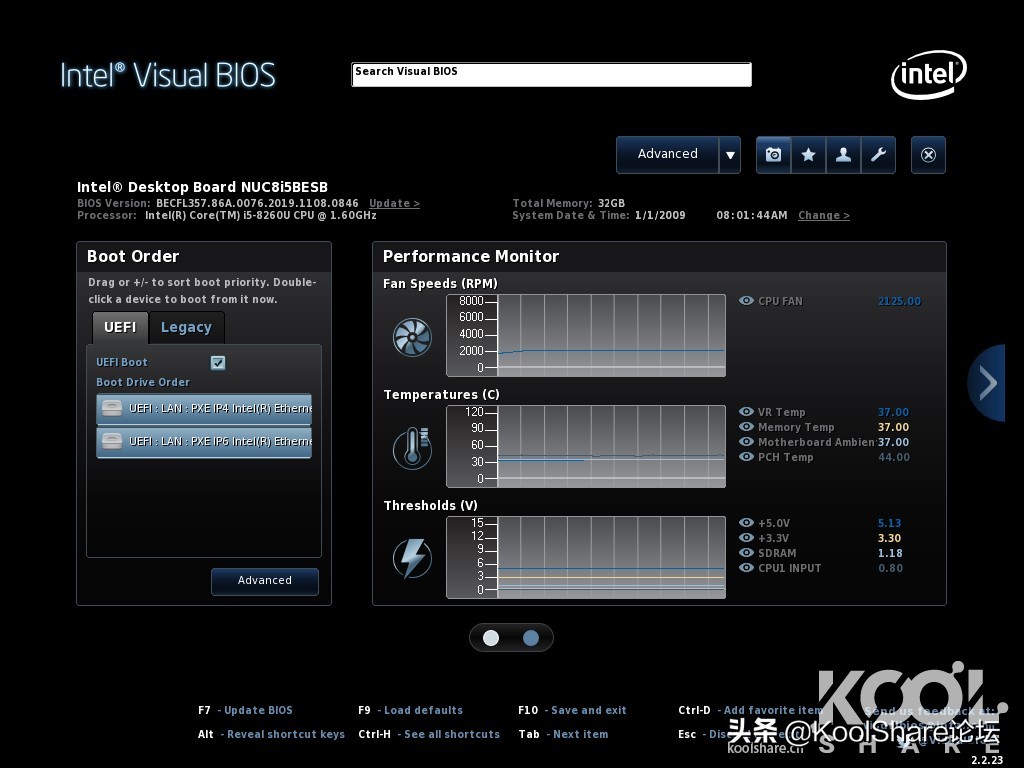Click the user profile icon
This screenshot has width=1024, height=768.
pos(843,155)
